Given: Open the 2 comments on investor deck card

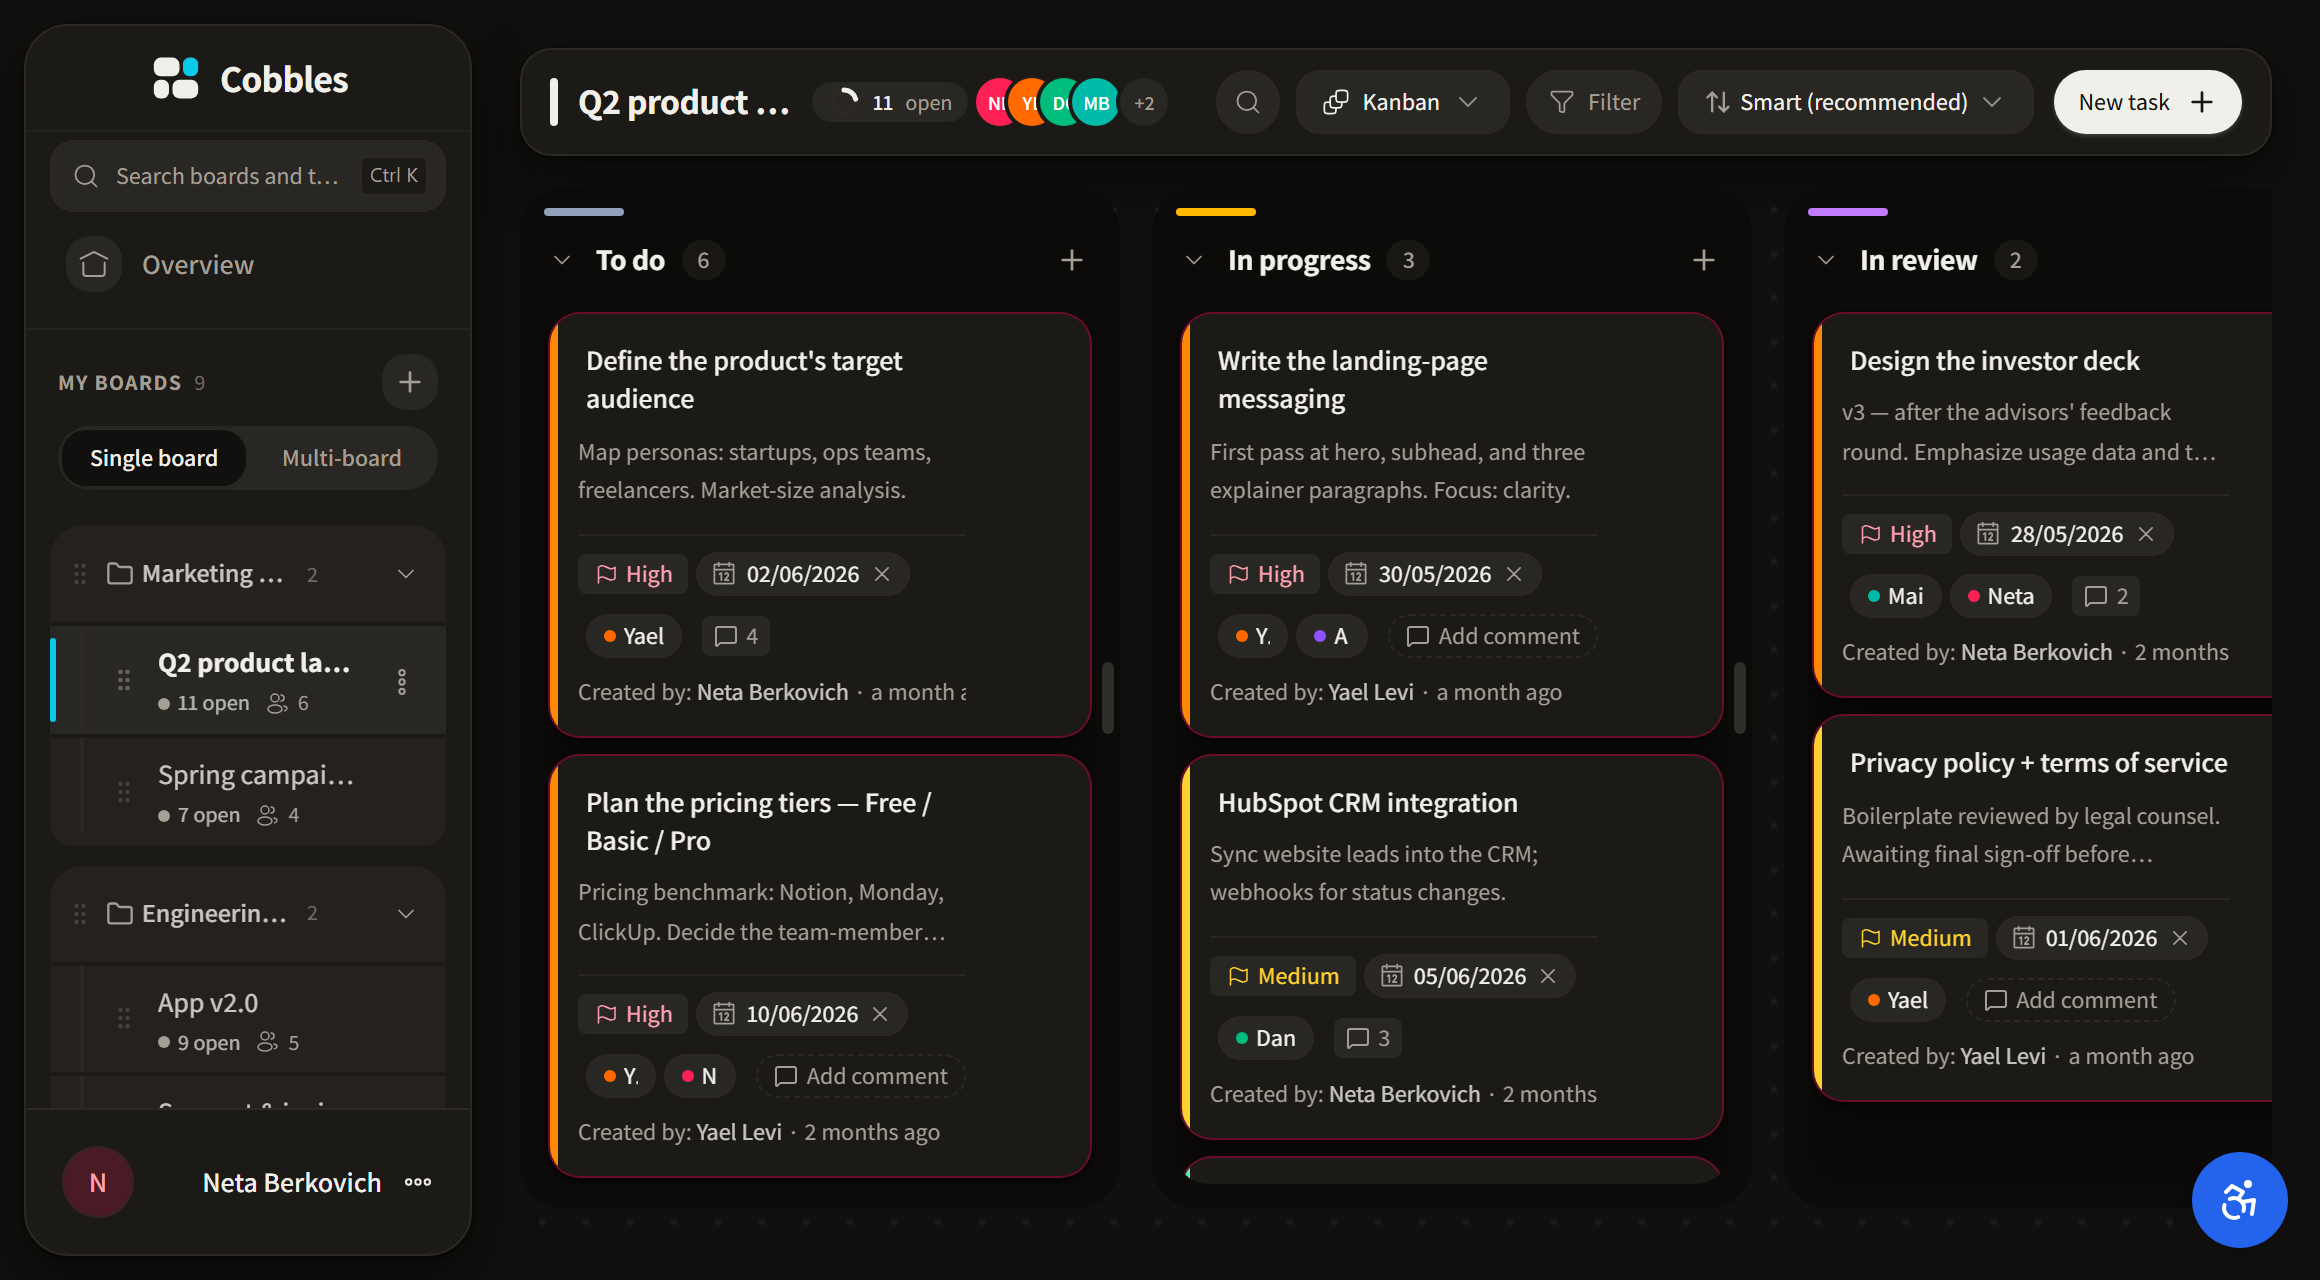Looking at the screenshot, I should click(2105, 596).
